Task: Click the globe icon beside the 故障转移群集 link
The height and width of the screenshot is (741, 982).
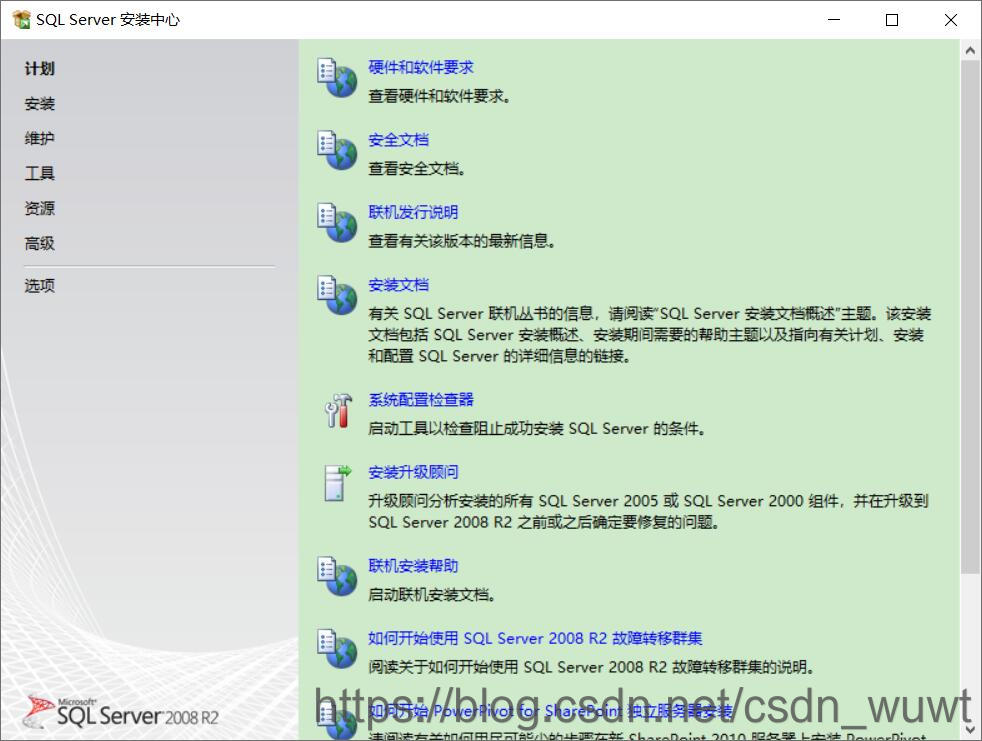Action: pos(337,648)
